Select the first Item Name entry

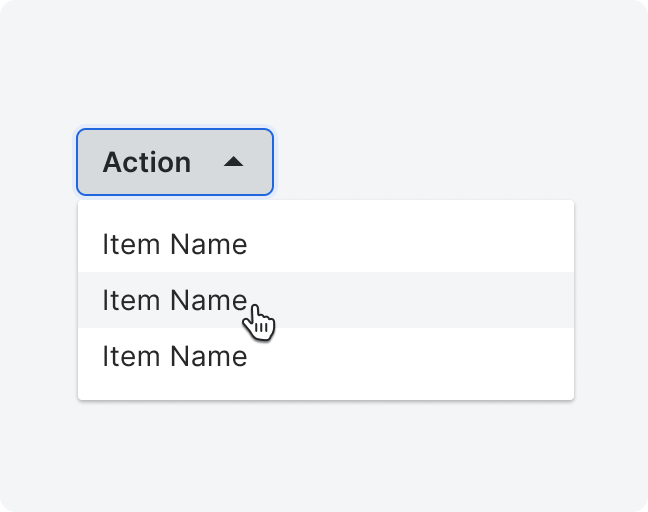[x=326, y=244]
